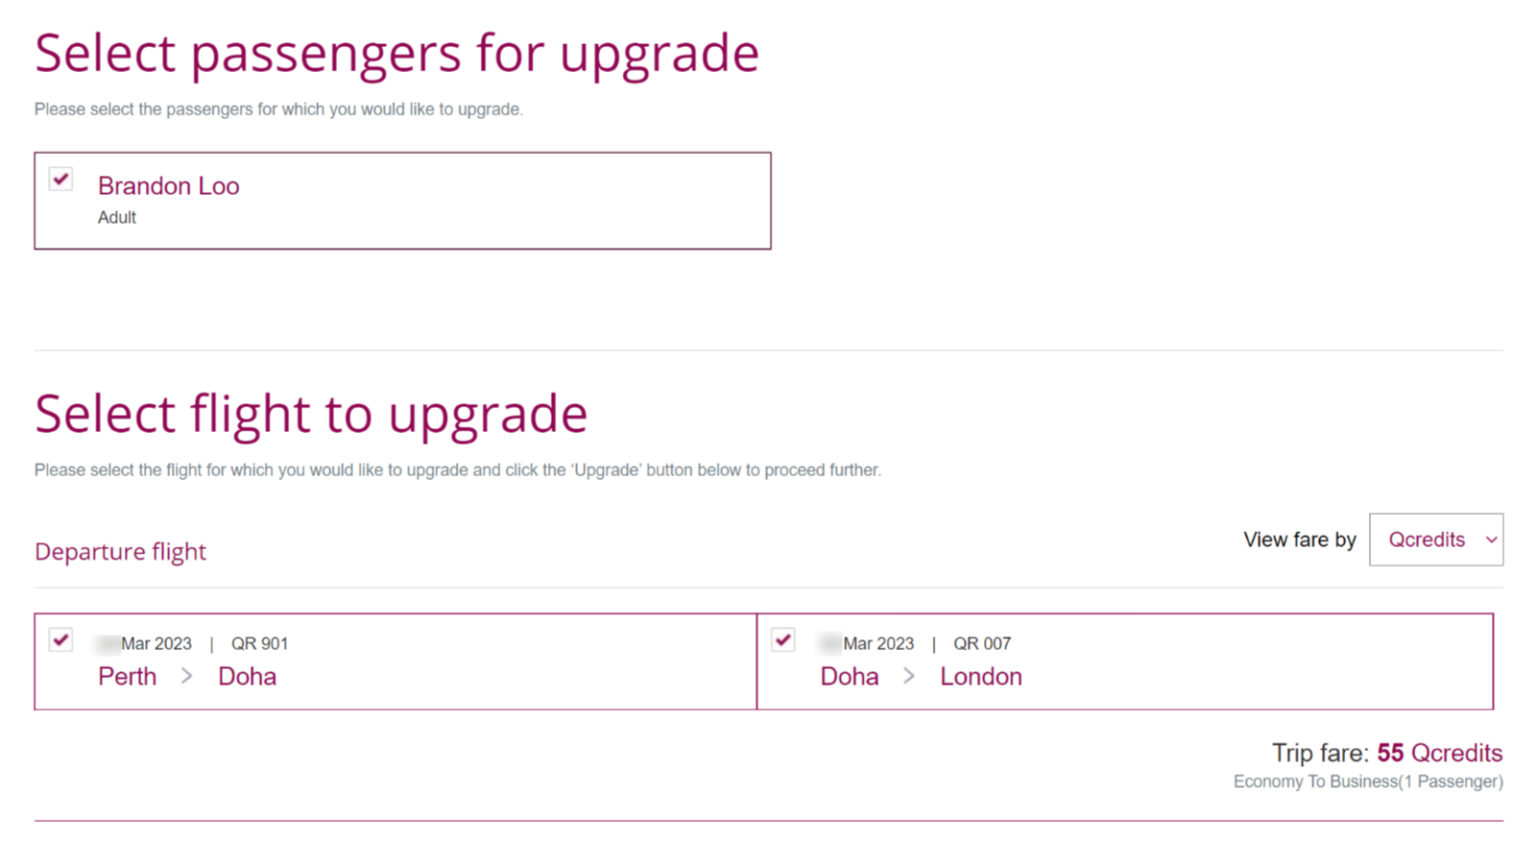
Task: Deselect the QR 901 Perth to Doha flight
Action: coord(60,640)
